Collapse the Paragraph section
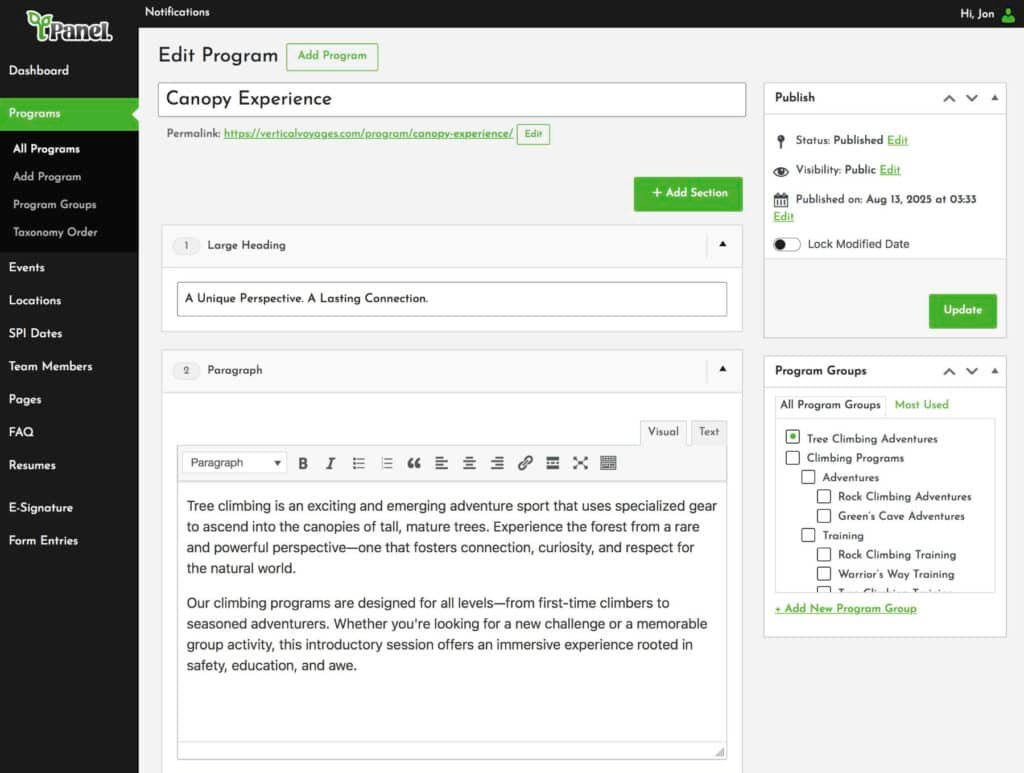1024x773 pixels. point(723,369)
